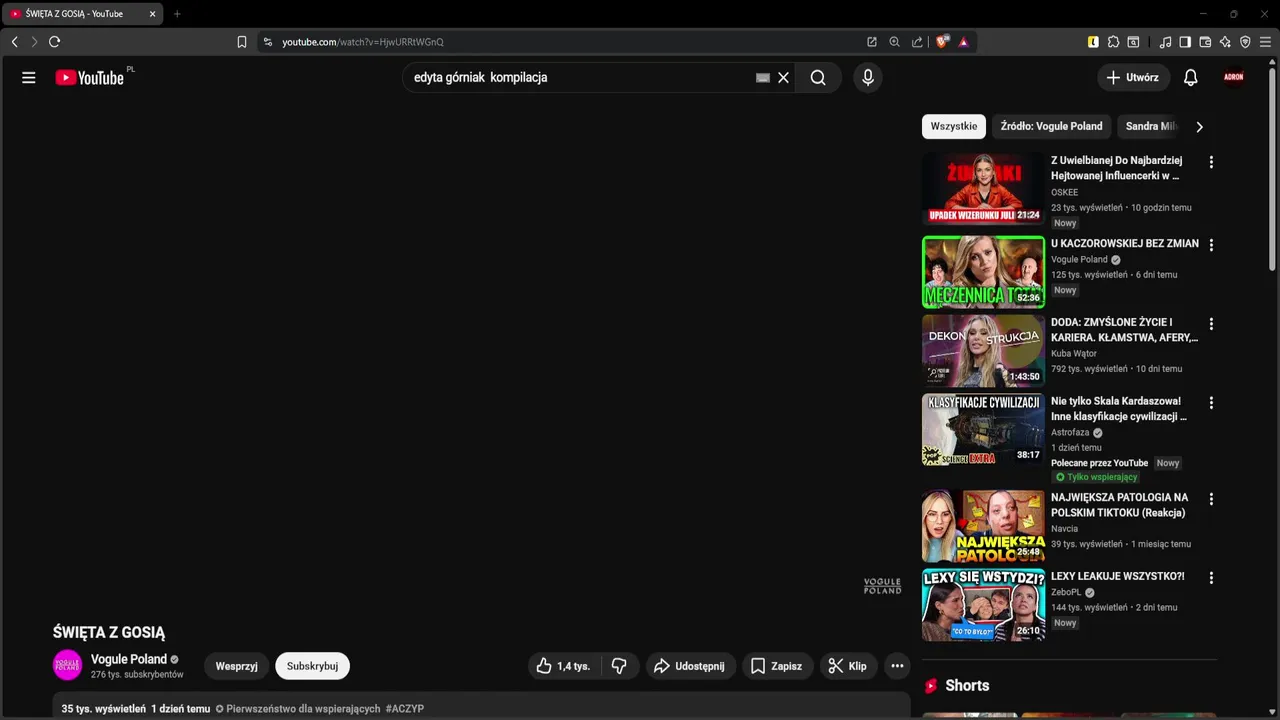Click the browser address bar URL
Viewport: 1280px width, 720px height.
(x=363, y=42)
